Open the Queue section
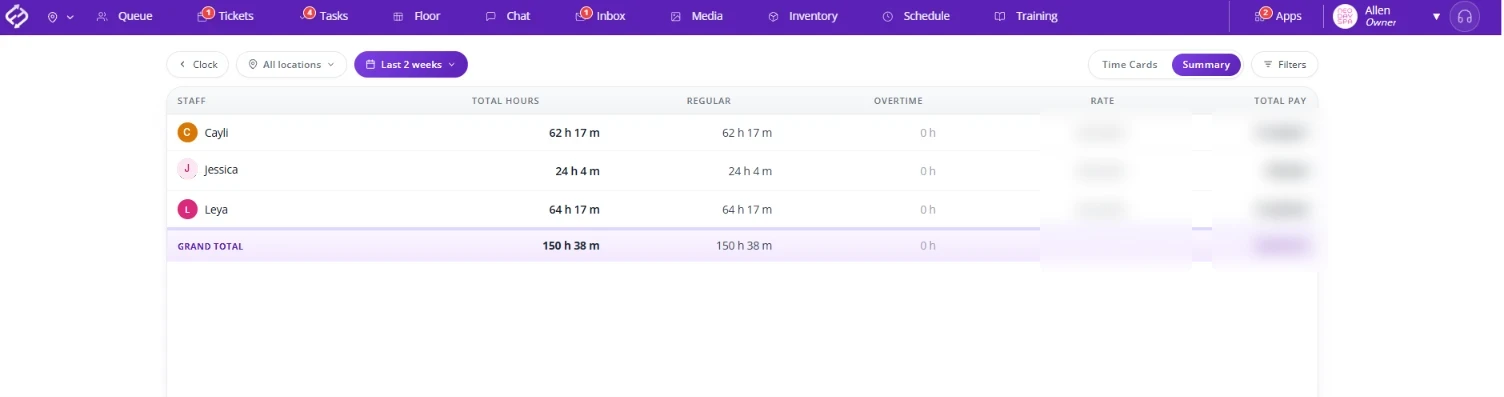Screen dimensions: 1504x397 pyautogui.click(x=125, y=16)
